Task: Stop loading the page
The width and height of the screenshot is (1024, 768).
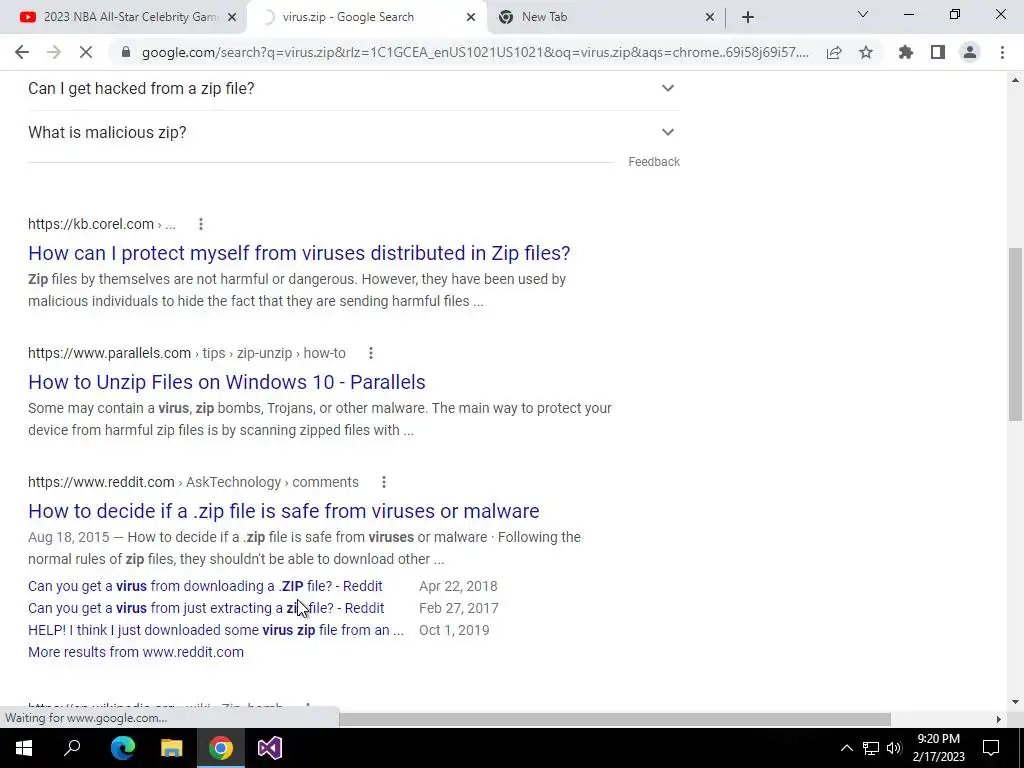Action: [86, 52]
